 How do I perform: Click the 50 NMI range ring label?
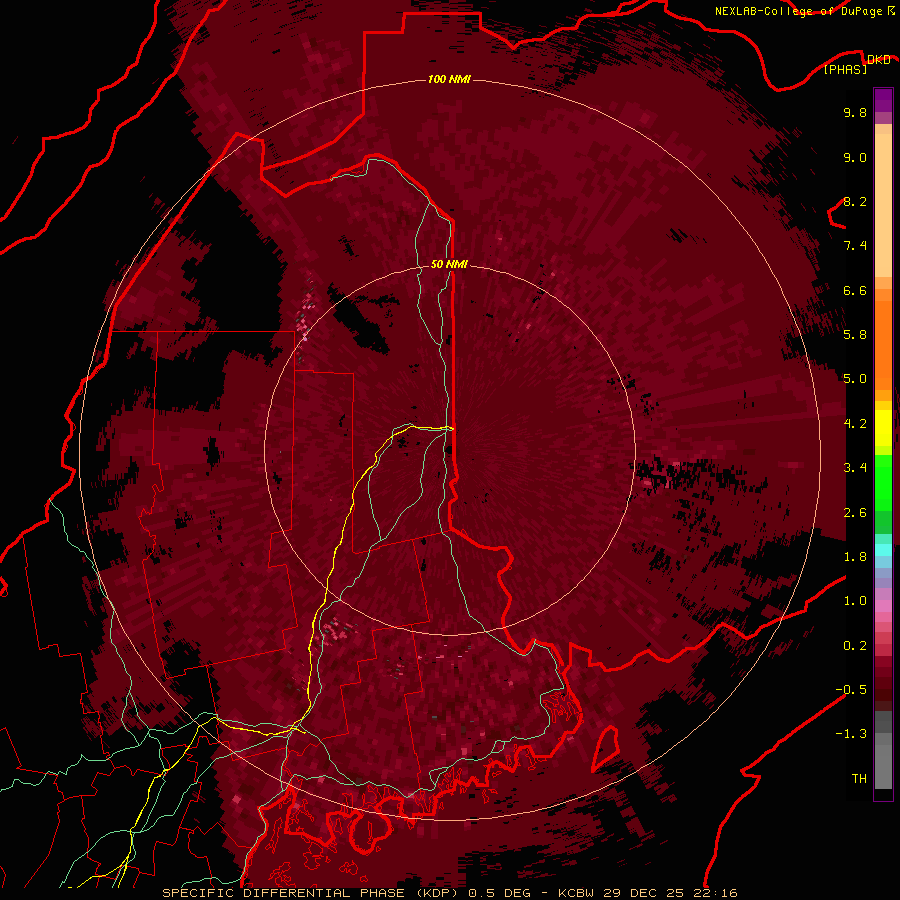(449, 264)
